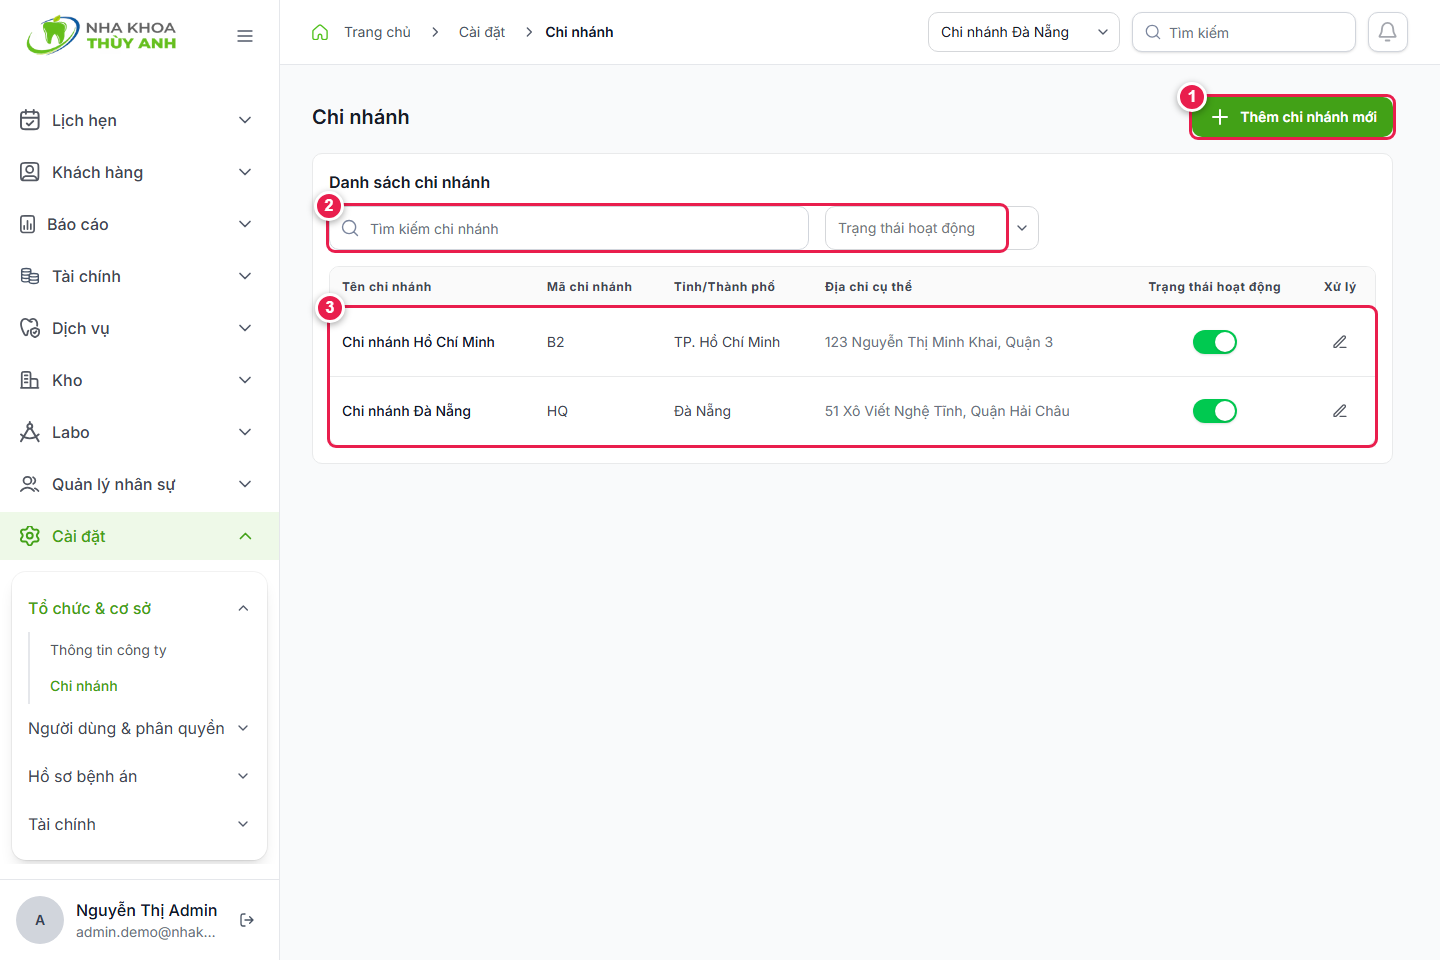The image size is (1440, 960).
Task: Open Thông tin công ty submenu item
Action: (108, 650)
